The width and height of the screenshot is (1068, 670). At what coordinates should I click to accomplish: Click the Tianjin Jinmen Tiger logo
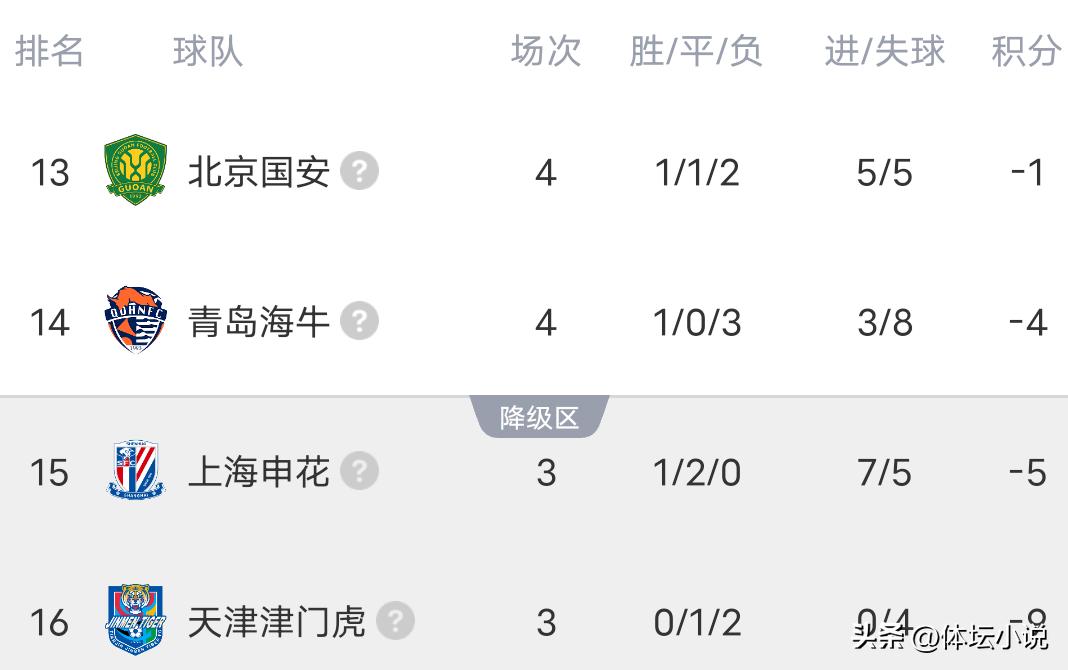click(136, 621)
